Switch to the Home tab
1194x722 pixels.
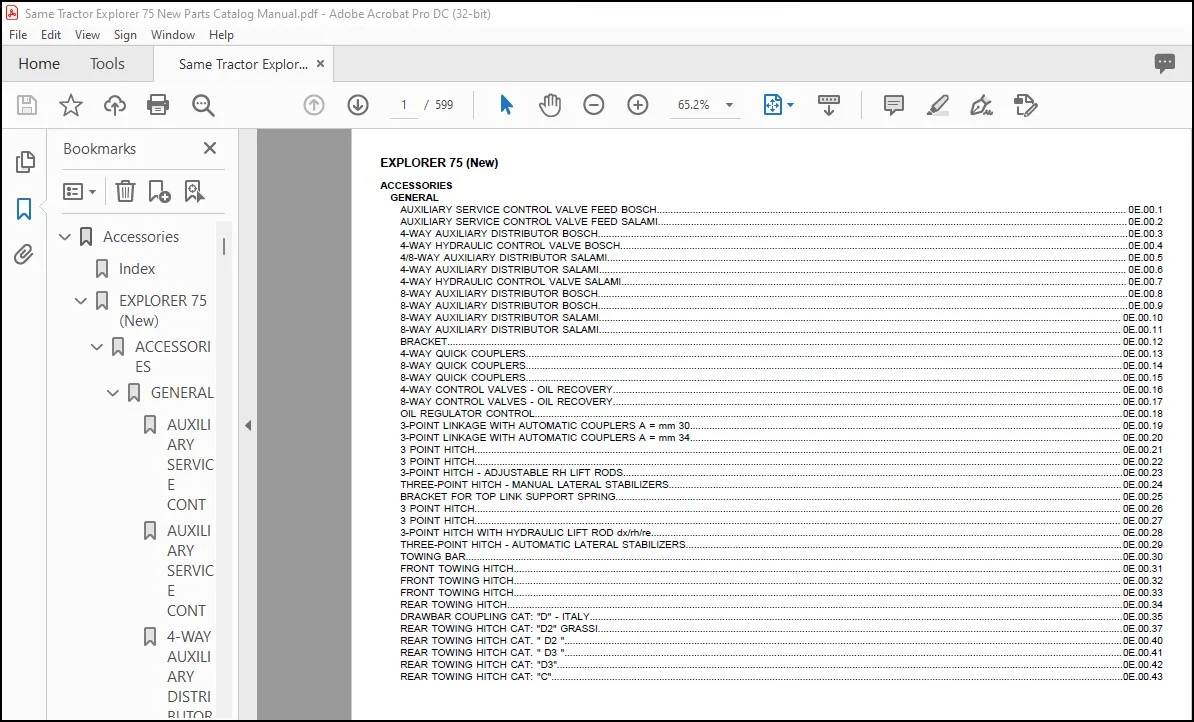[39, 64]
